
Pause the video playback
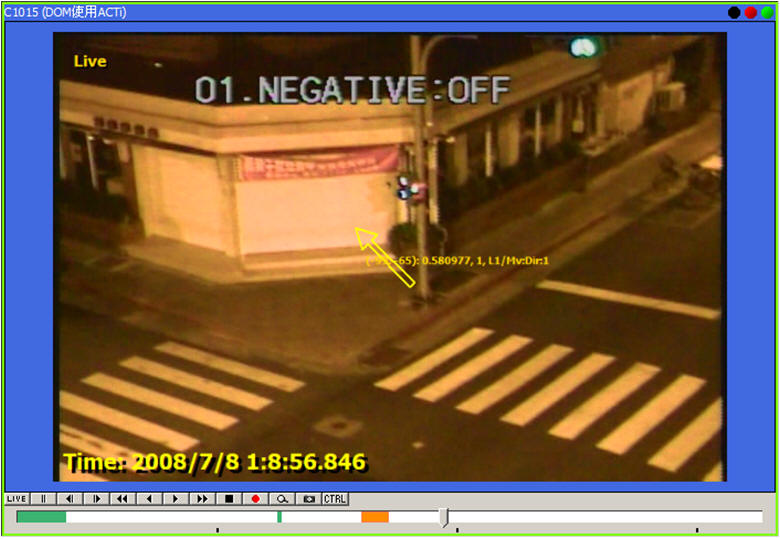pyautogui.click(x=43, y=498)
